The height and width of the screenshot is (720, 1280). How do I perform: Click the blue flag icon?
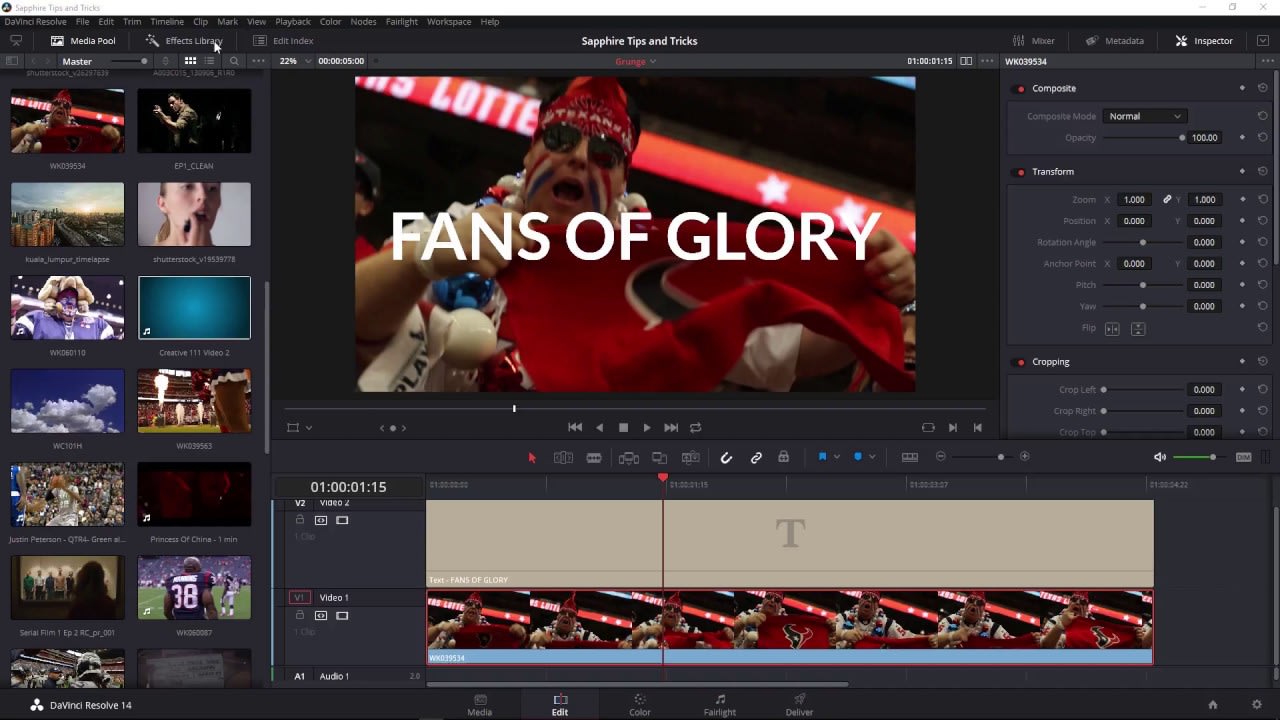click(x=822, y=457)
